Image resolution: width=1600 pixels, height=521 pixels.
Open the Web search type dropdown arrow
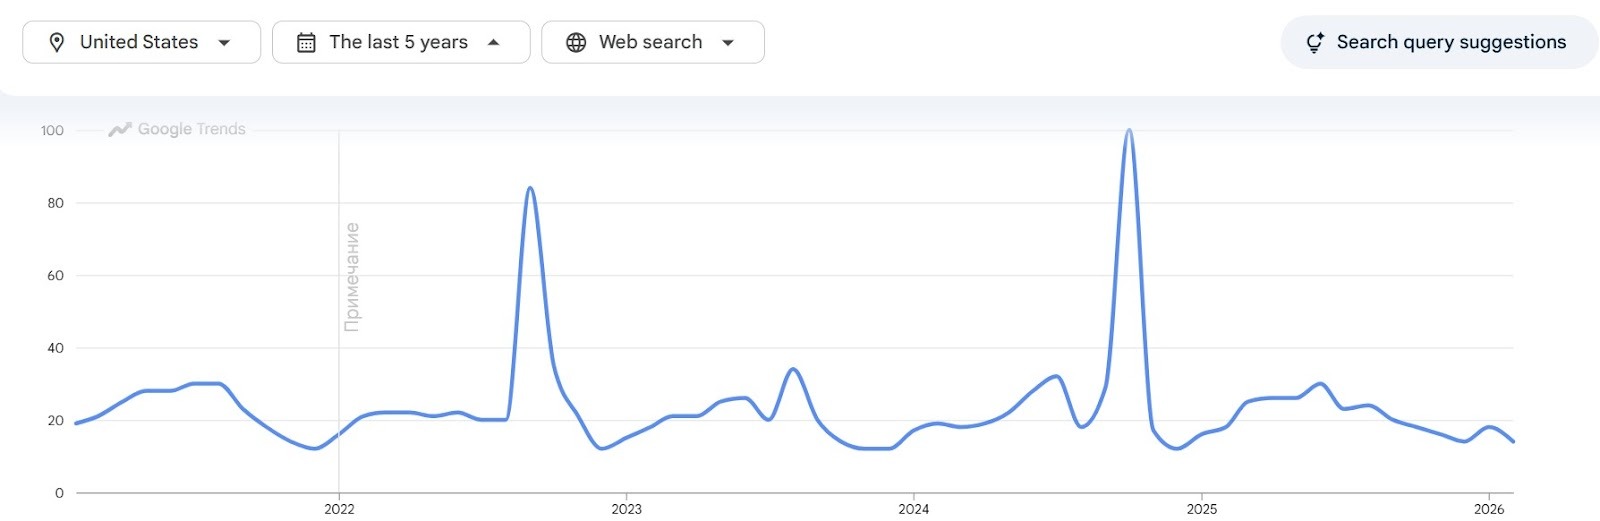728,42
